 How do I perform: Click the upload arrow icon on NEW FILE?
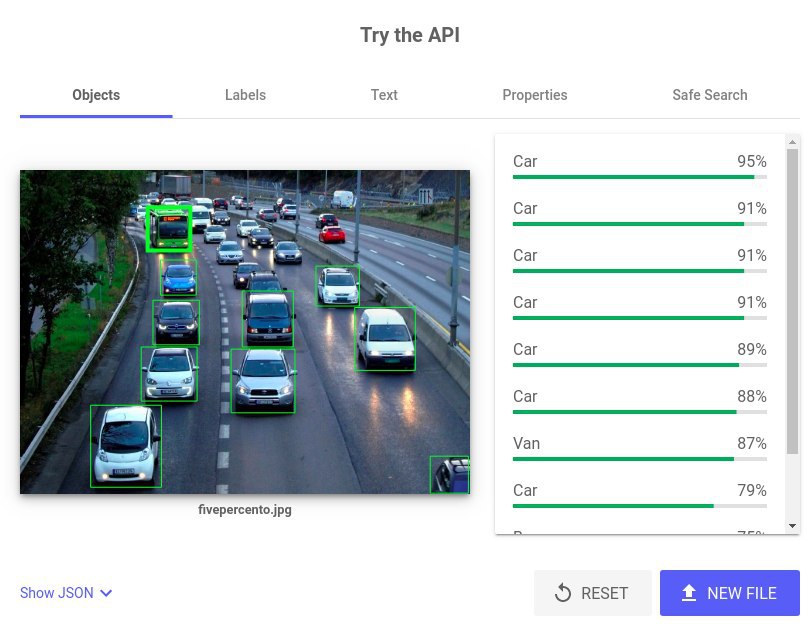(689, 593)
